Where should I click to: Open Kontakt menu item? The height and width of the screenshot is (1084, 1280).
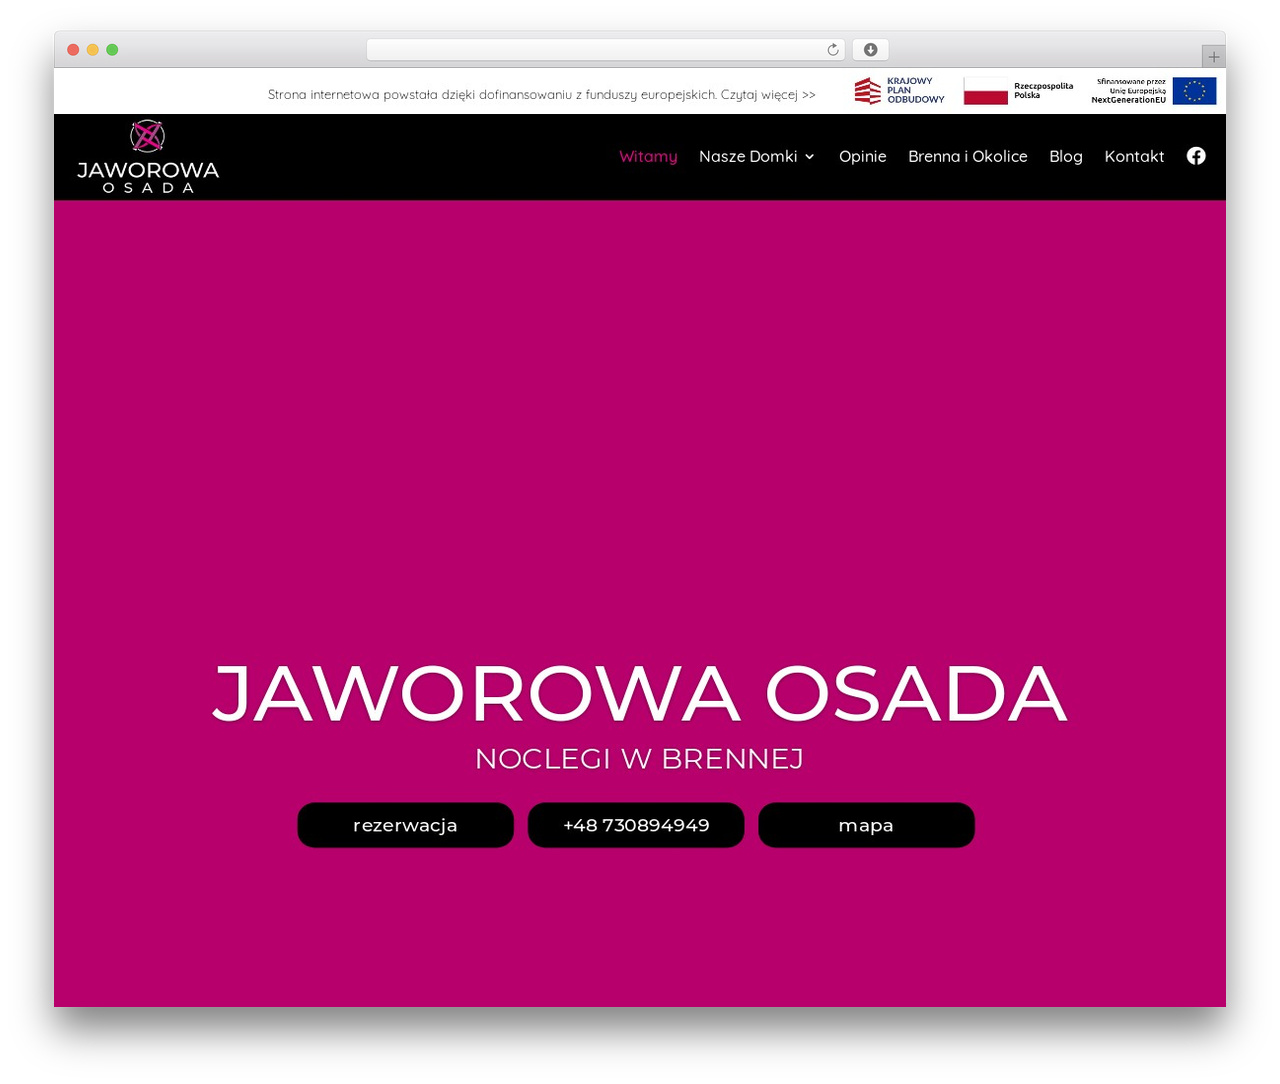click(x=1134, y=156)
